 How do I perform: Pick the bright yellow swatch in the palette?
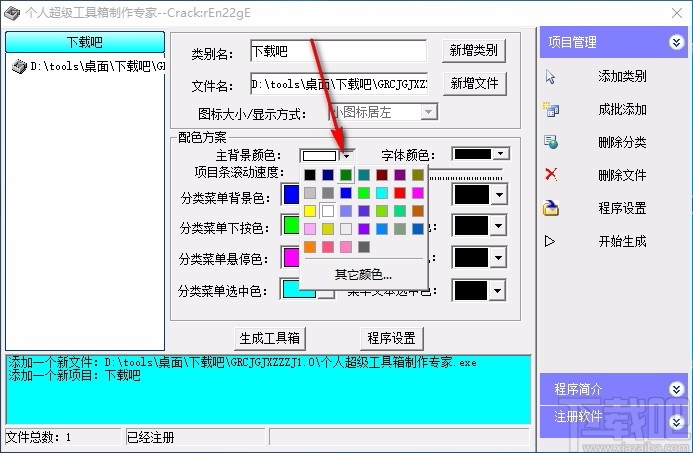pyautogui.click(x=310, y=211)
